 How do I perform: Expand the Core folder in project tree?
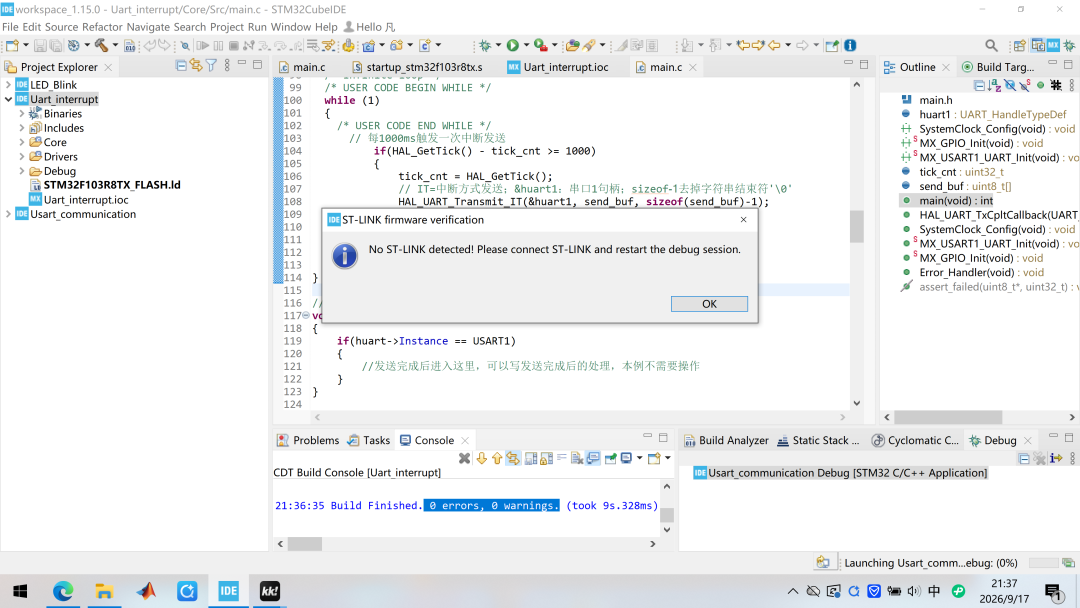click(x=21, y=142)
